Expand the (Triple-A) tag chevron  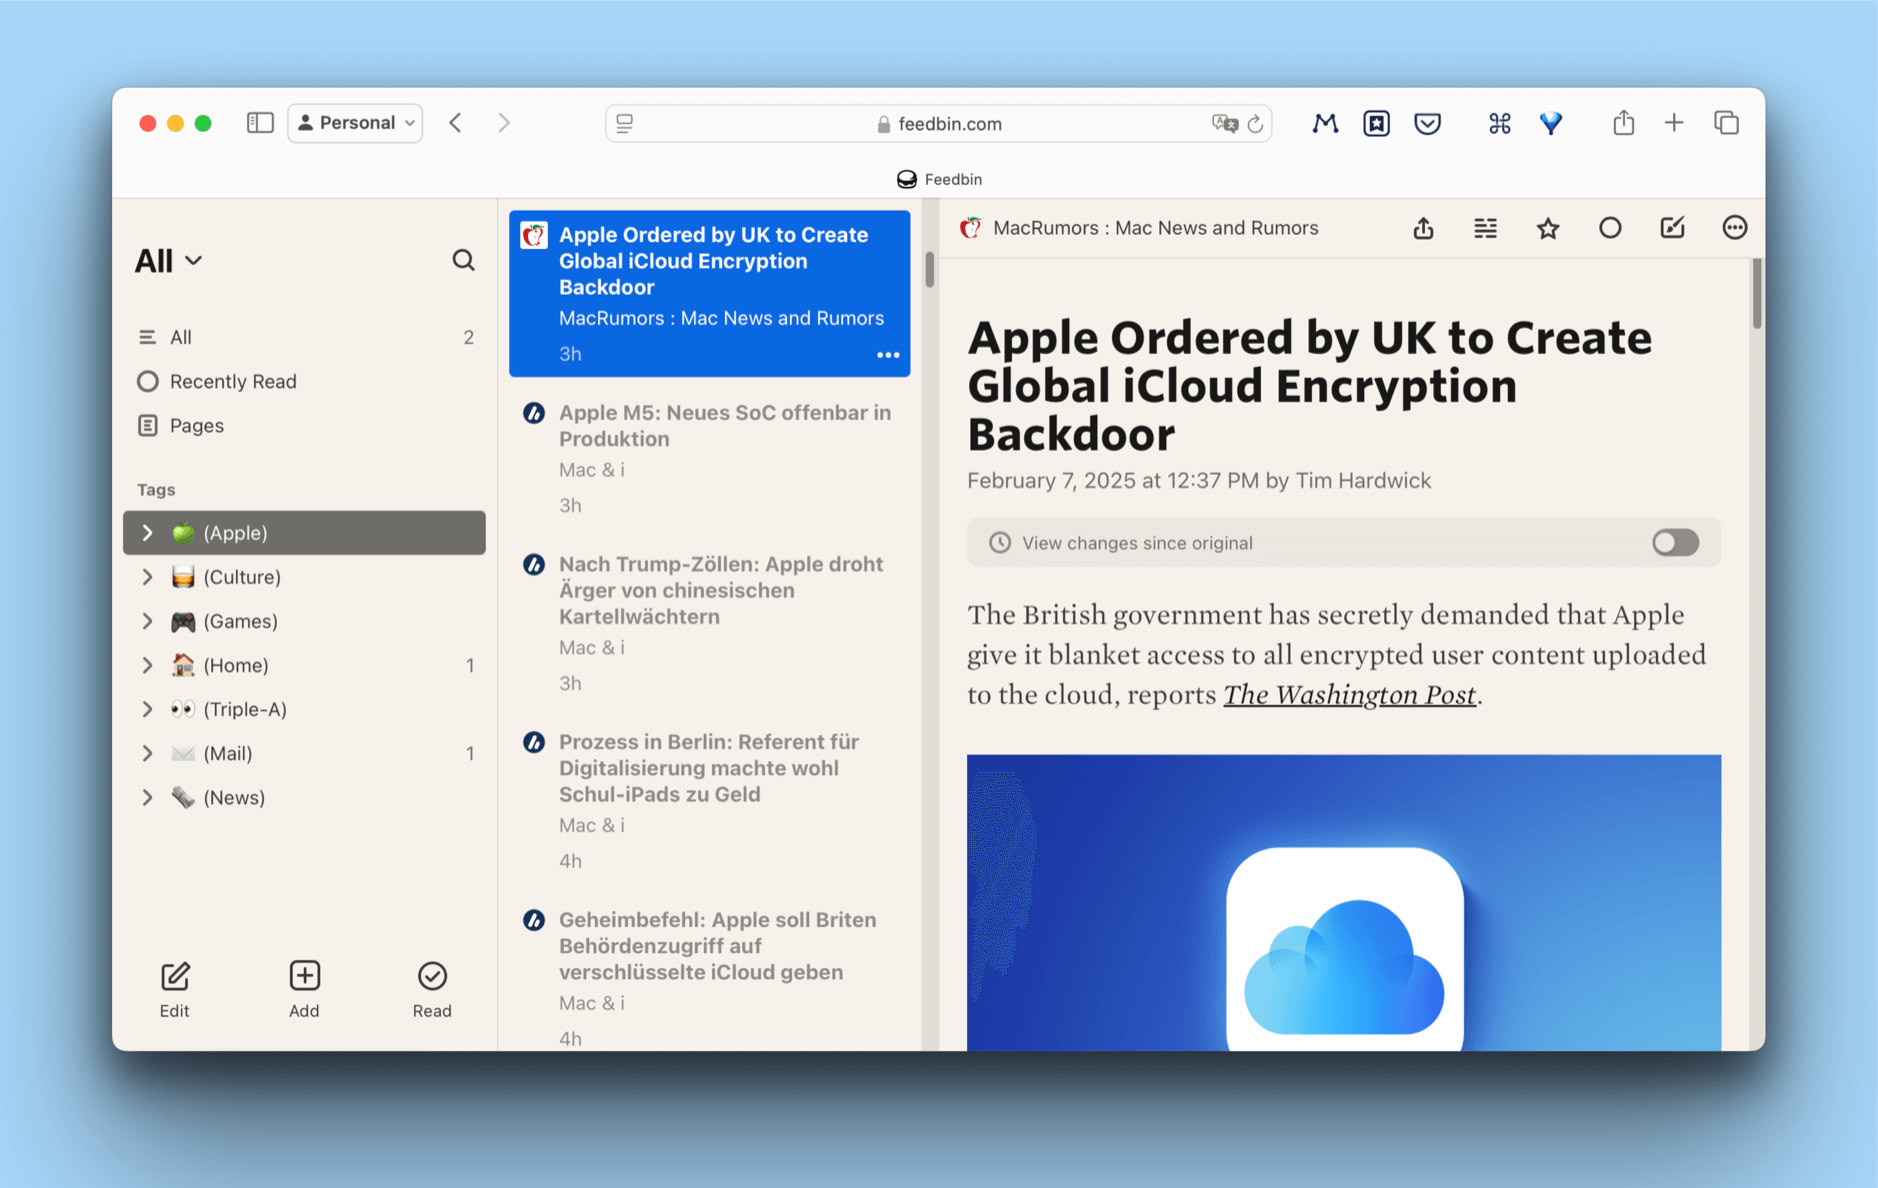[x=148, y=709]
